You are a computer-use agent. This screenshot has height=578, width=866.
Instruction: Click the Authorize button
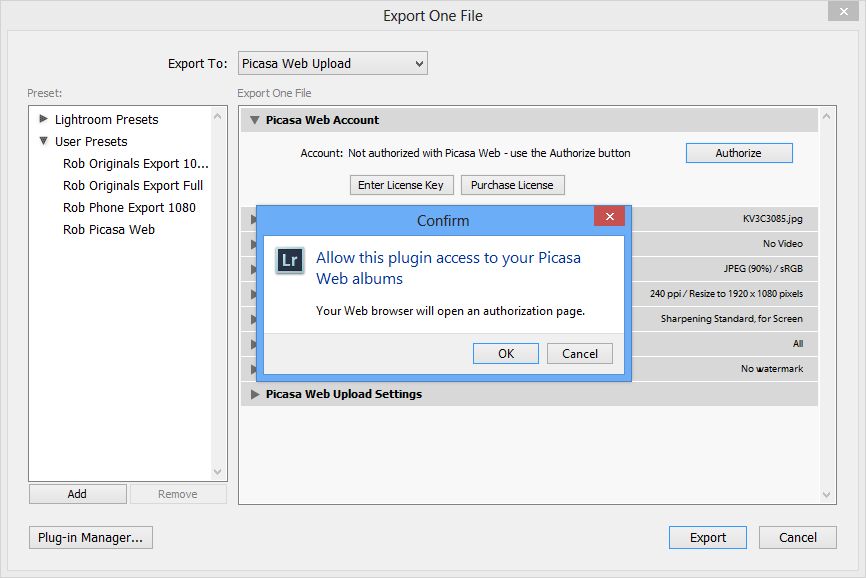738,152
